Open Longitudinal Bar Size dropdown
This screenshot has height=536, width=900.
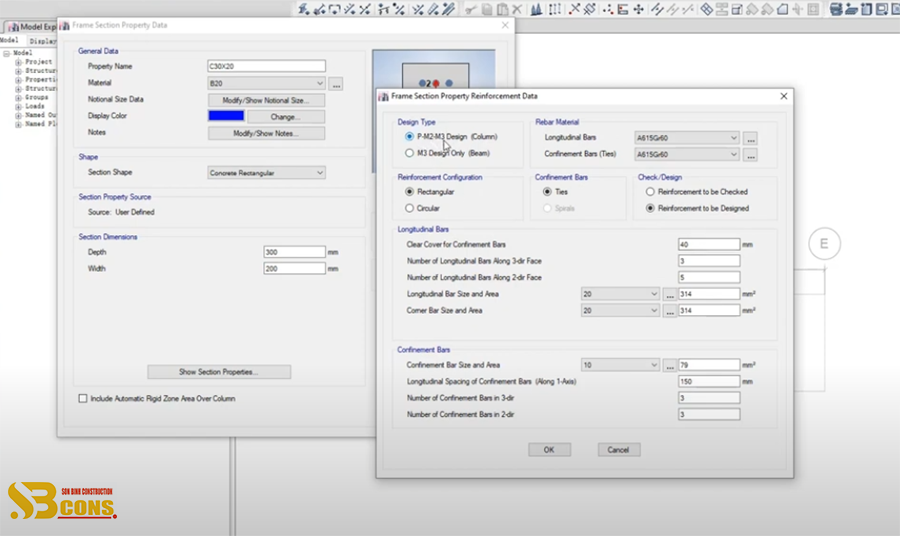(620, 294)
